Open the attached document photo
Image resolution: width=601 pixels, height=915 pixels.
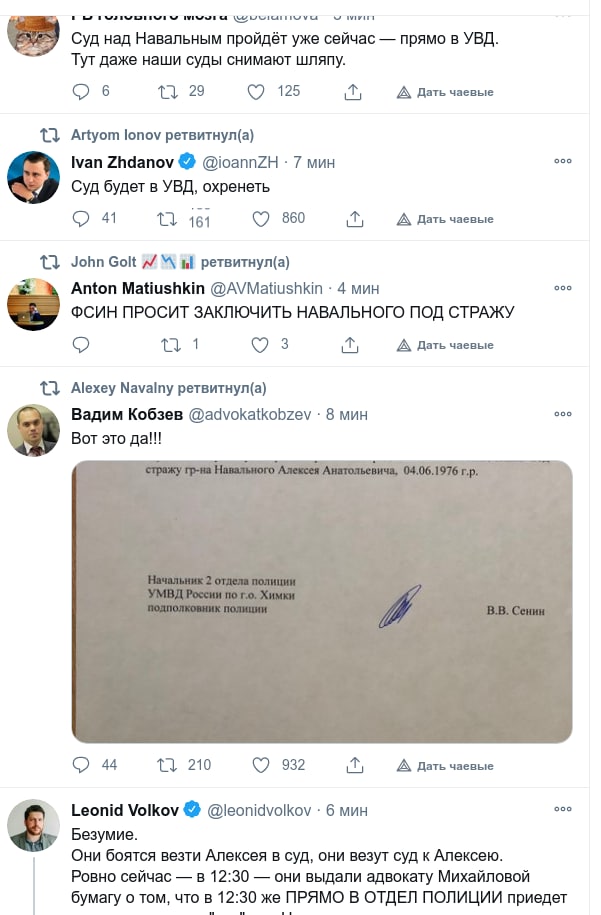point(322,602)
